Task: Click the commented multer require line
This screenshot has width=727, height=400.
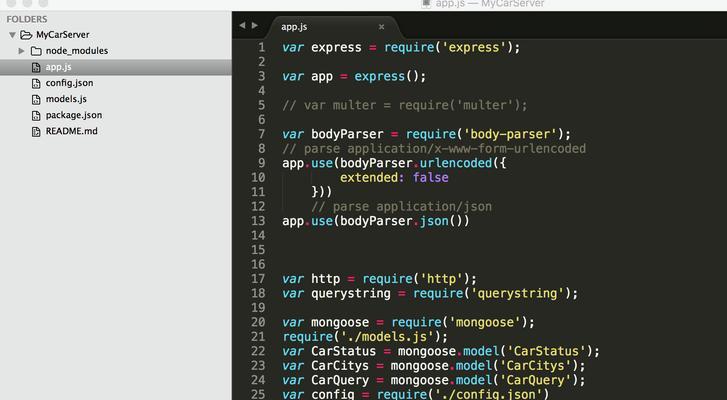Action: pos(405,105)
